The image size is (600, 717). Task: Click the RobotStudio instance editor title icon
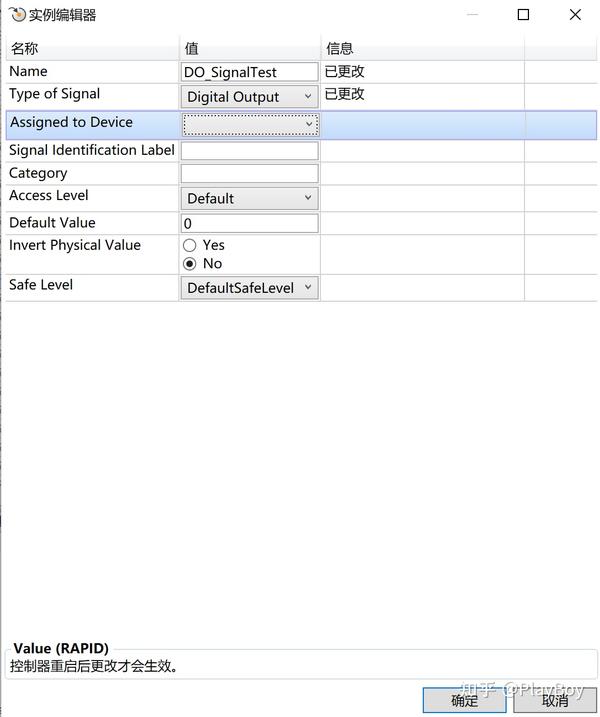[x=17, y=15]
